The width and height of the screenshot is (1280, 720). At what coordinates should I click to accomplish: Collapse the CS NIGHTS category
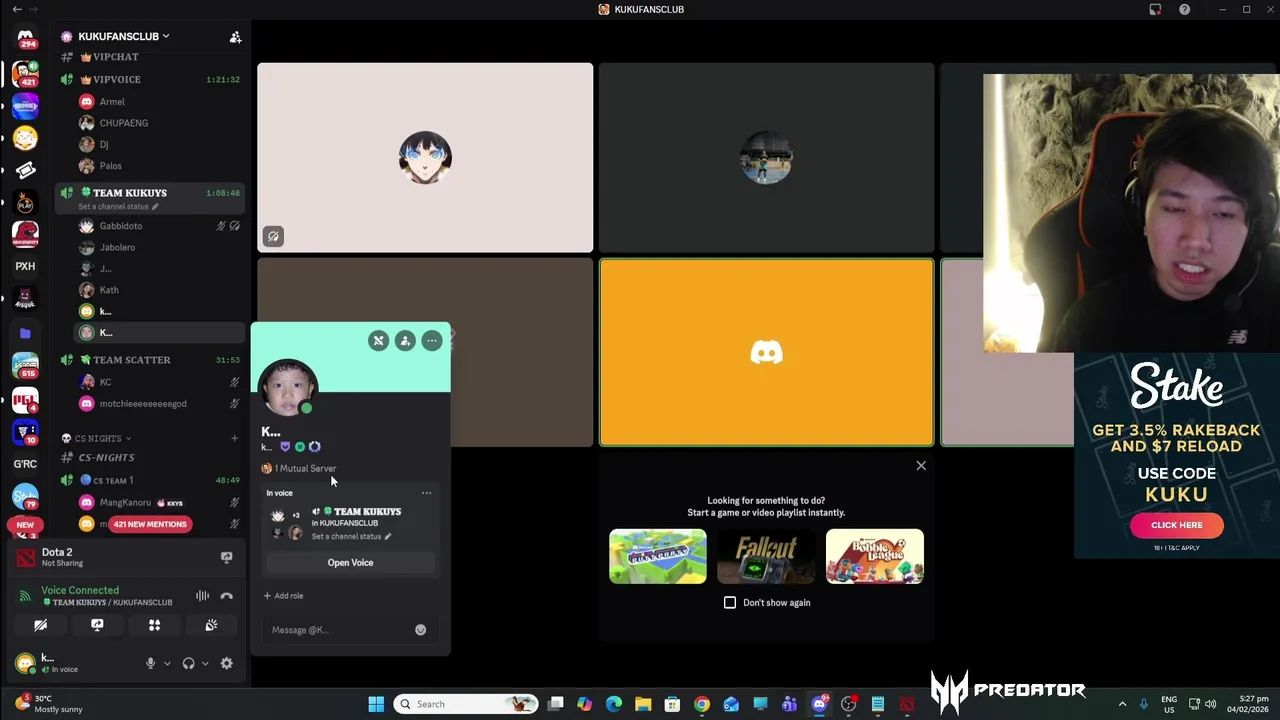tap(97, 438)
